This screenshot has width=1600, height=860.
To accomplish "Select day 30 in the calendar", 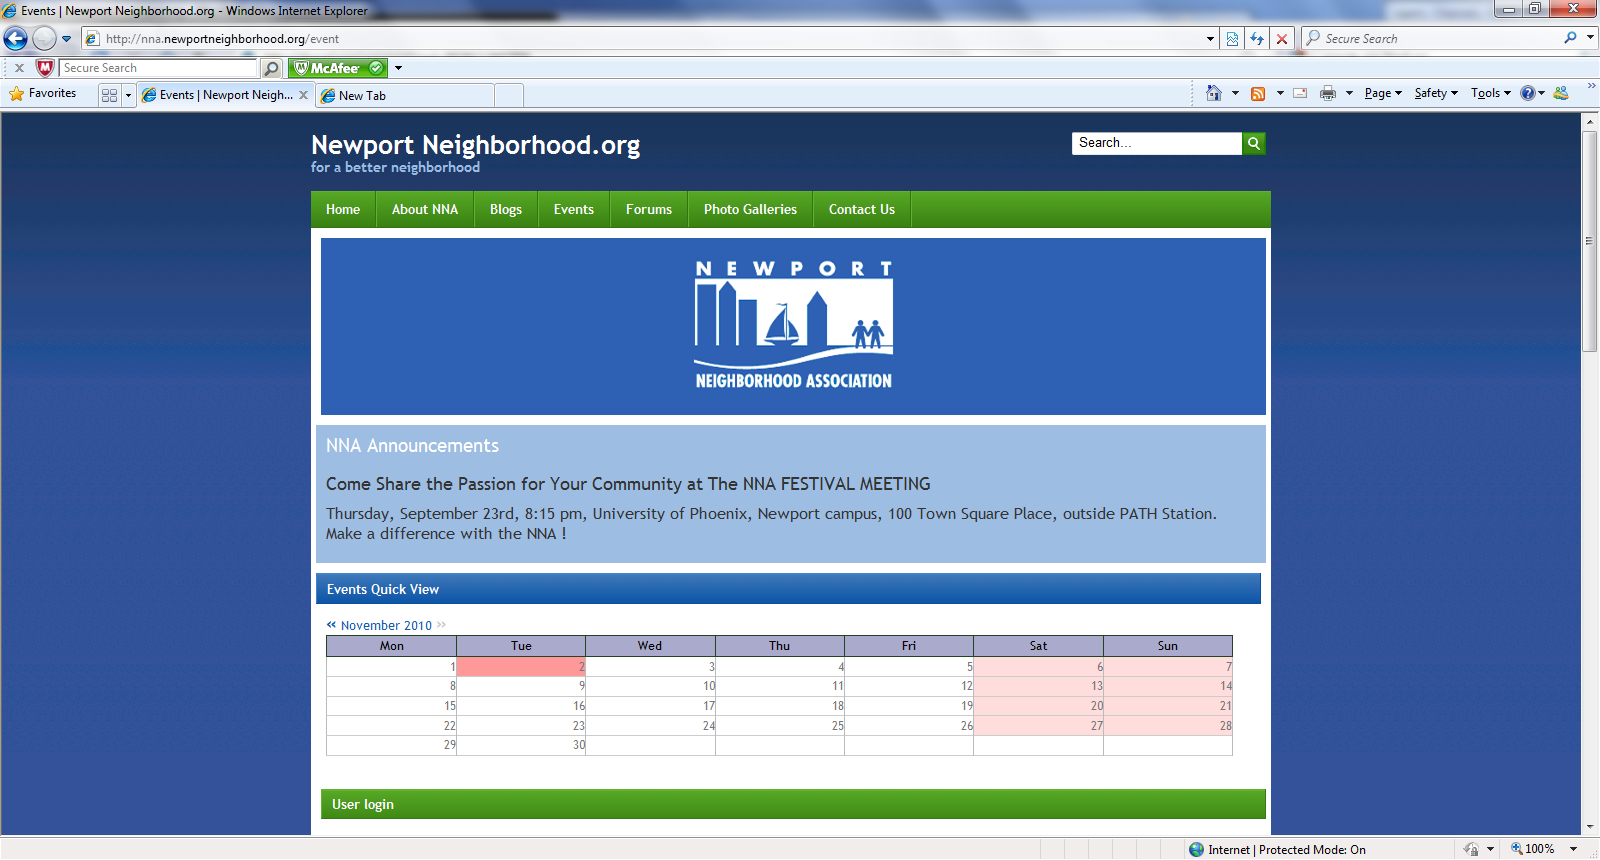I will pyautogui.click(x=521, y=745).
